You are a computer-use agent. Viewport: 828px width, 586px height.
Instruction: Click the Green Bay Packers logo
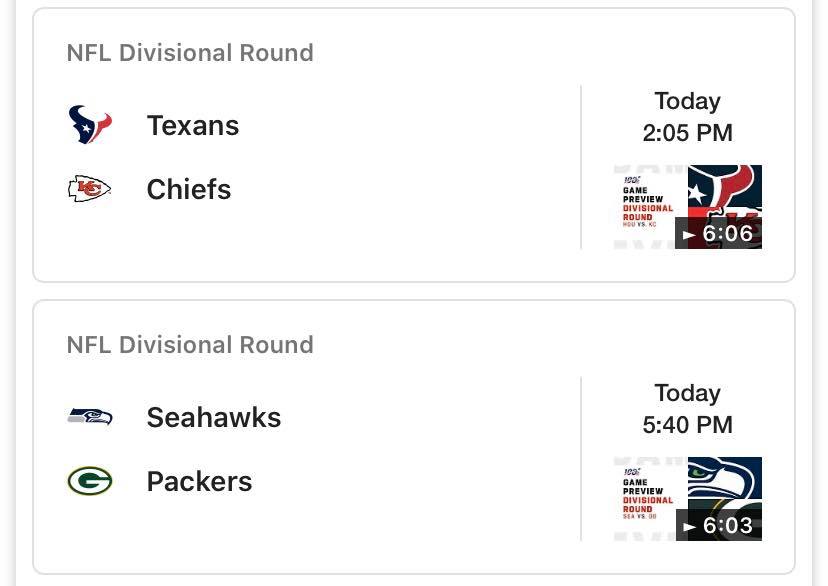point(90,481)
